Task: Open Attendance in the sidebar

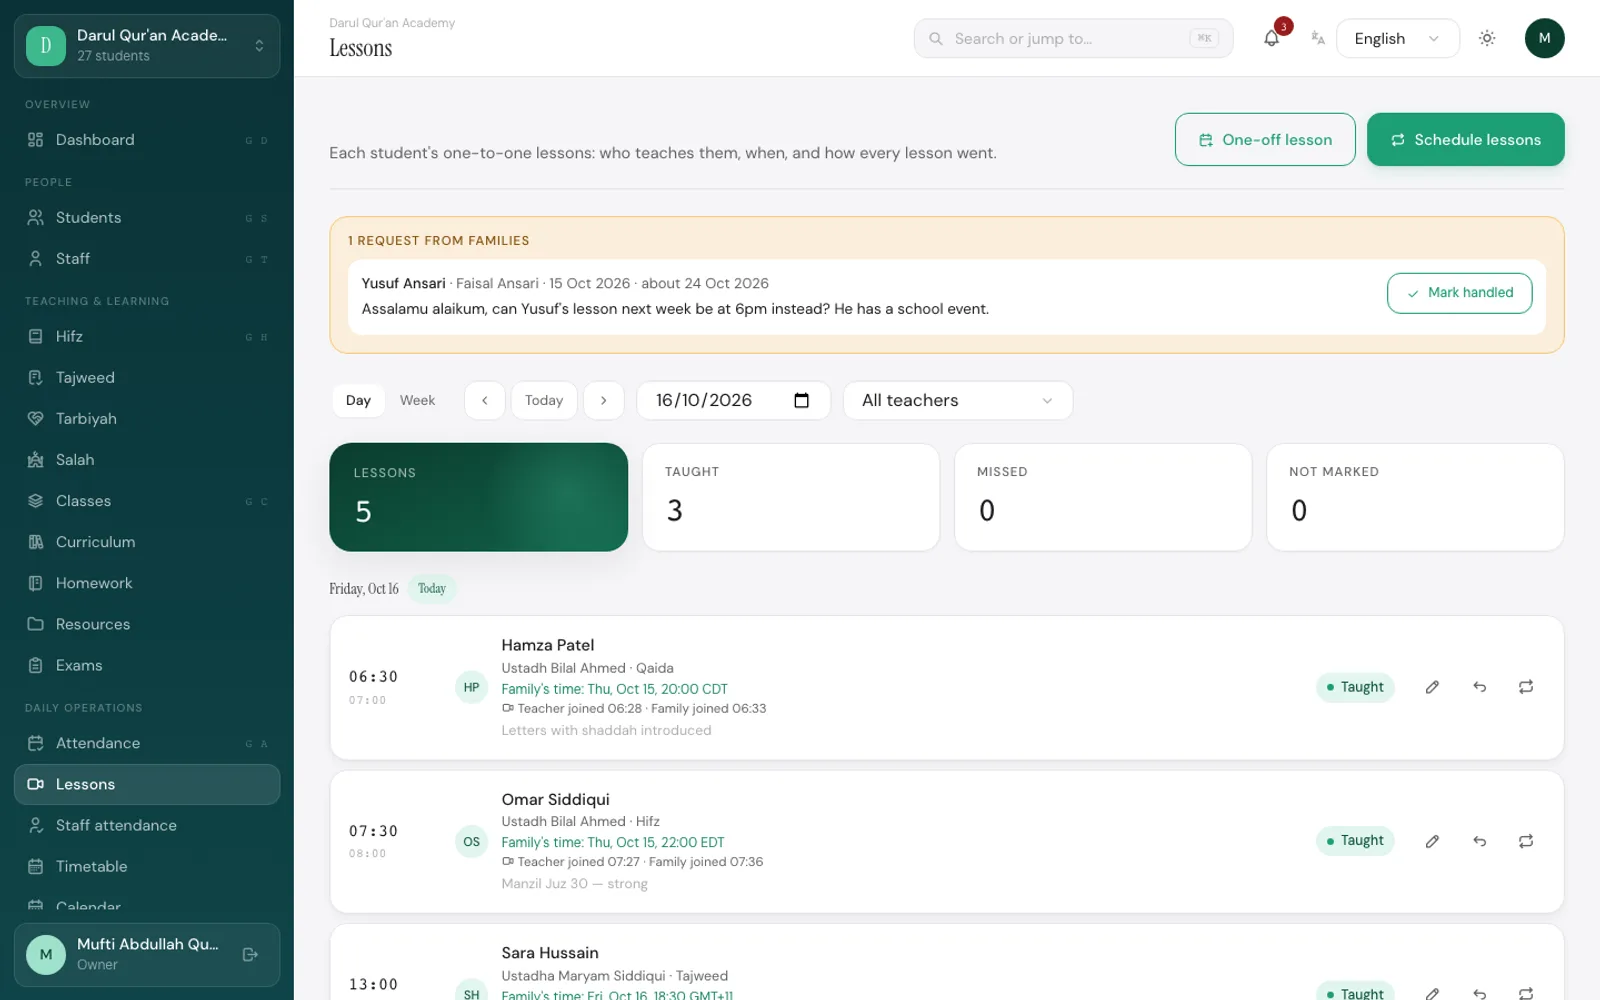Action: pyautogui.click(x=147, y=743)
